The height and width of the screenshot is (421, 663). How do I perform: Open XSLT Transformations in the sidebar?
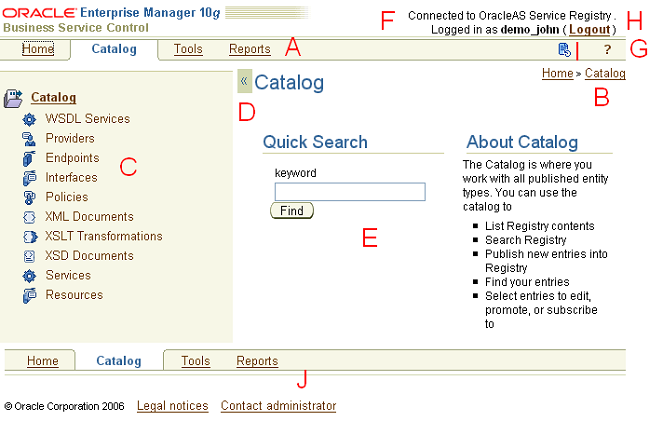(104, 236)
